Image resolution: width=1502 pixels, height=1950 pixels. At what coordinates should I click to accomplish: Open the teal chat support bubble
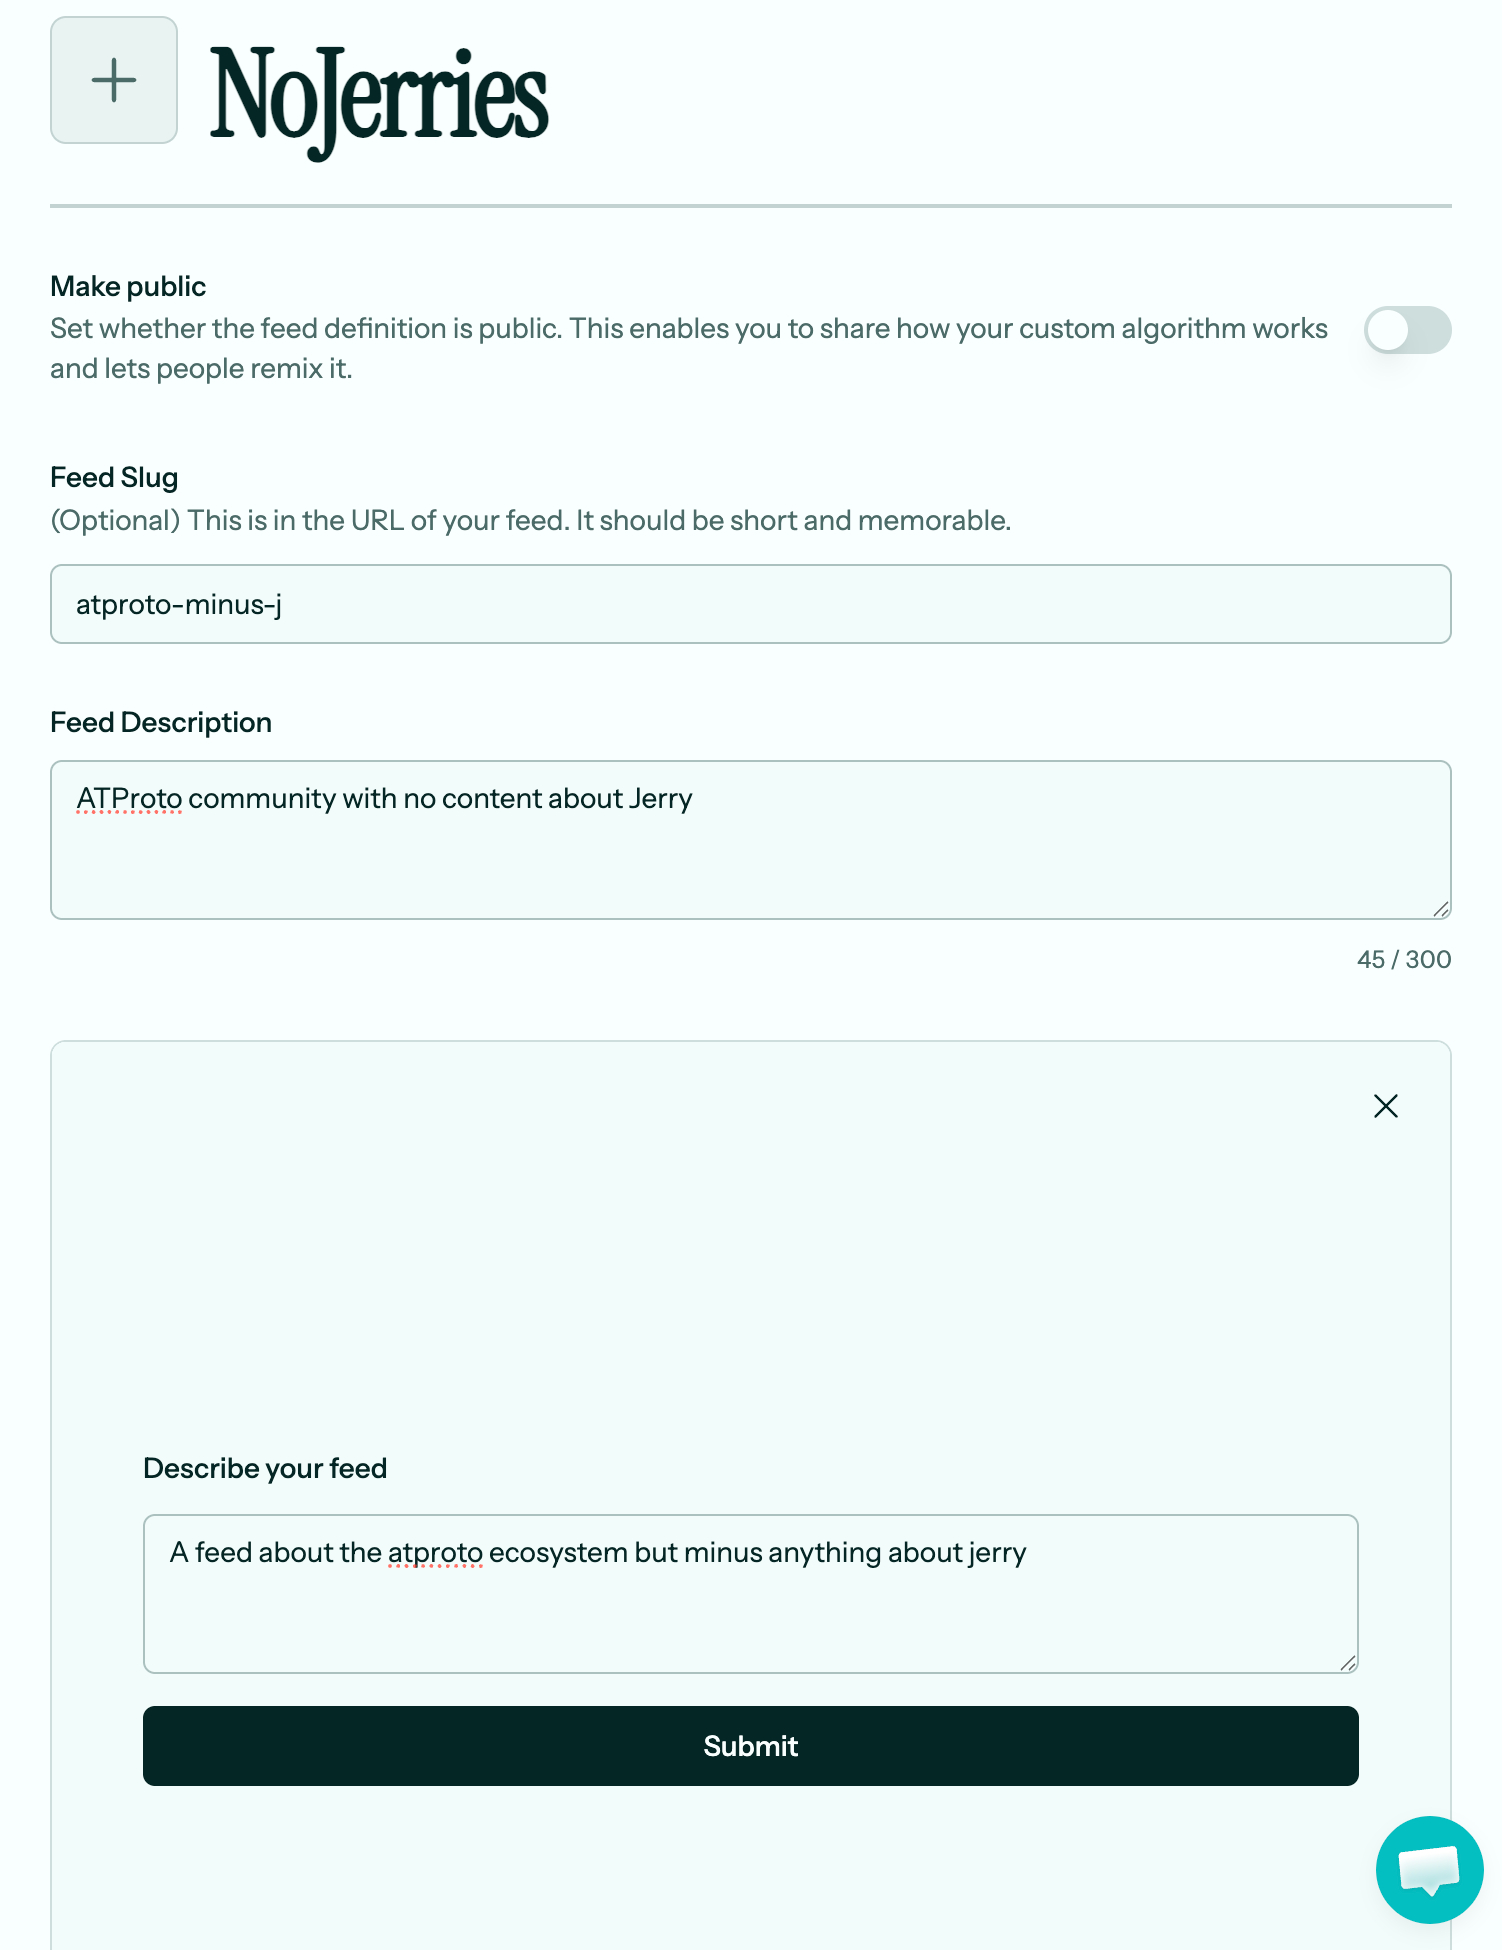(x=1429, y=1869)
